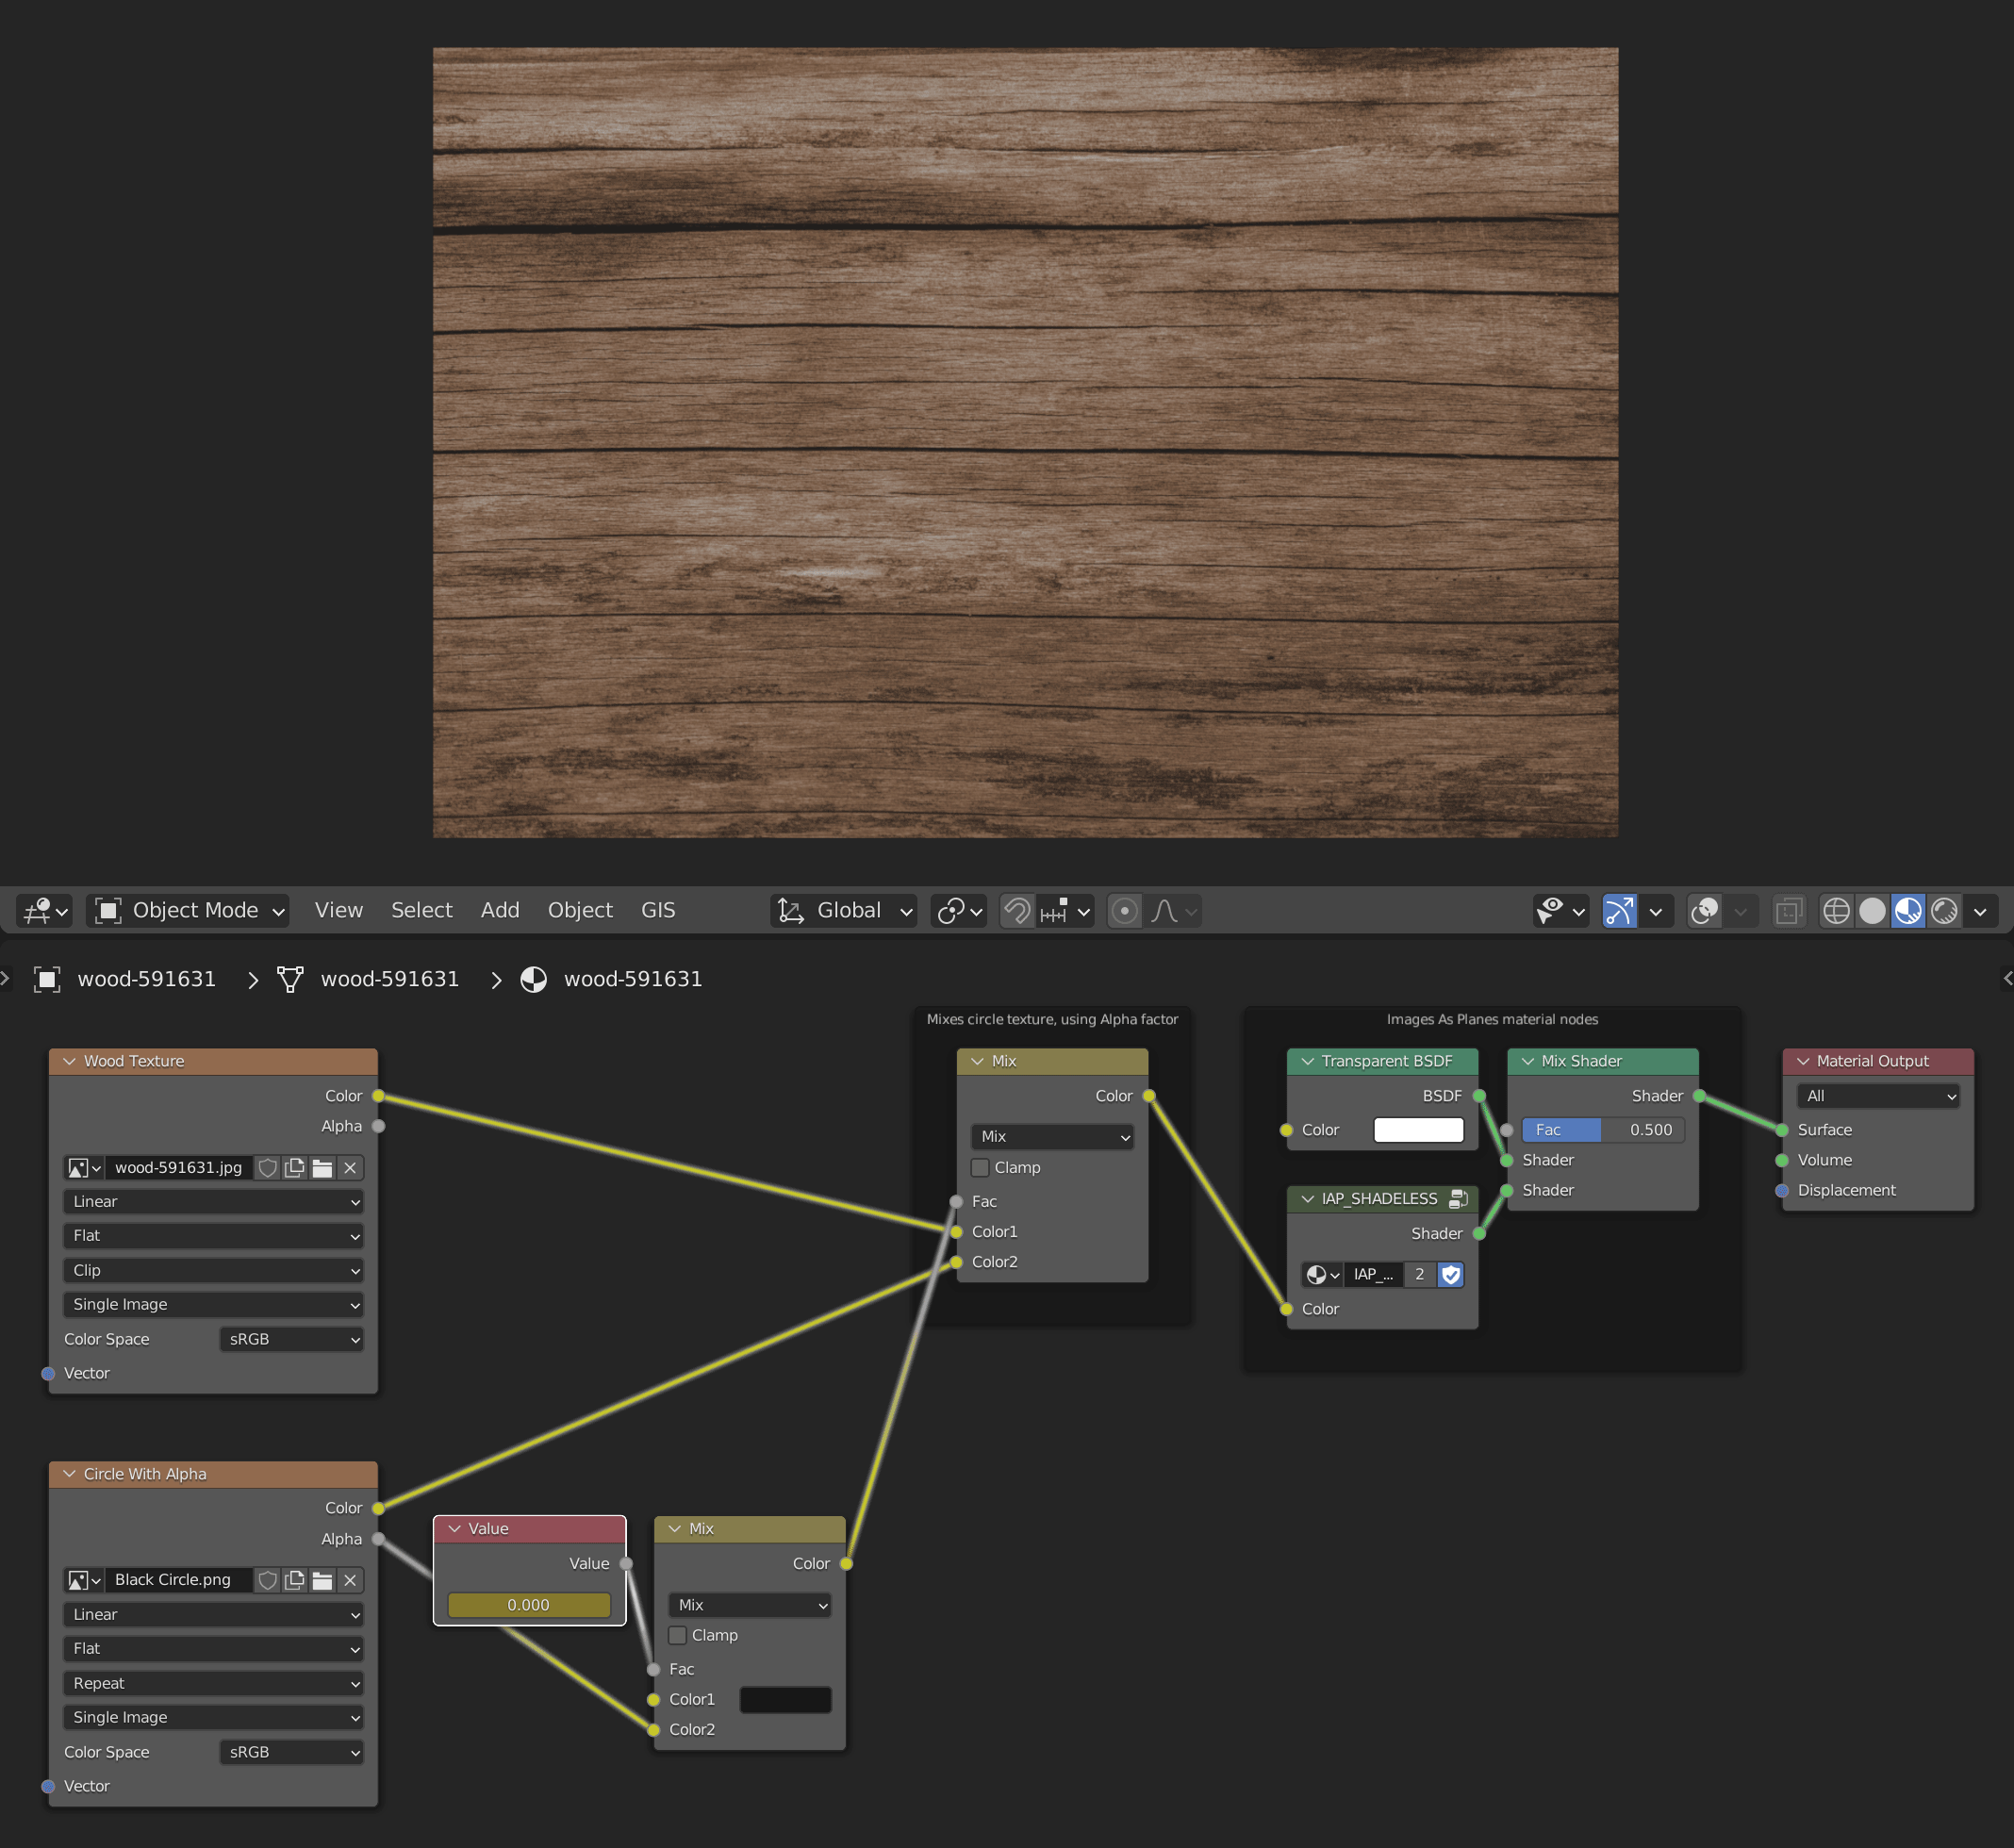Click the white Color swatch on Transparent BSDF
This screenshot has width=2014, height=1848.
tap(1418, 1129)
